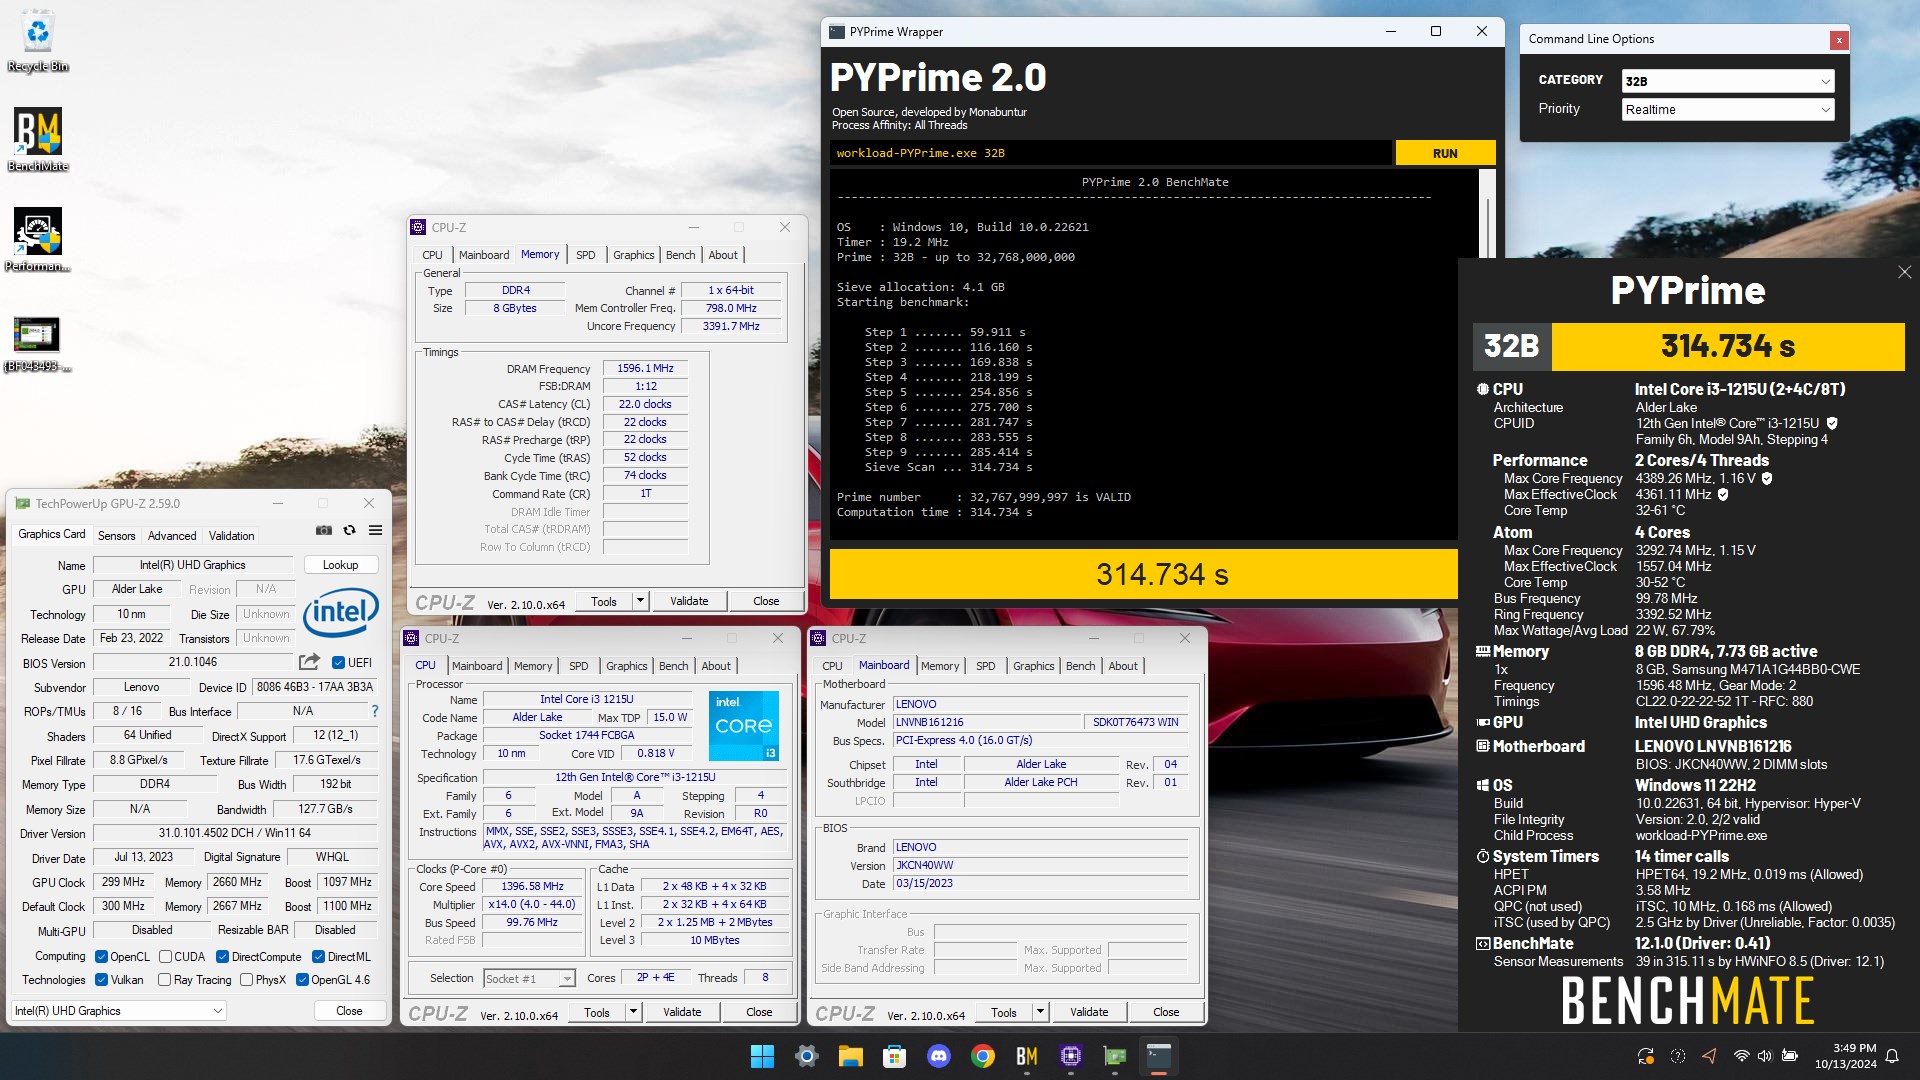Open the Advanced tab in GPU-Z
1920x1080 pixels.
(172, 536)
